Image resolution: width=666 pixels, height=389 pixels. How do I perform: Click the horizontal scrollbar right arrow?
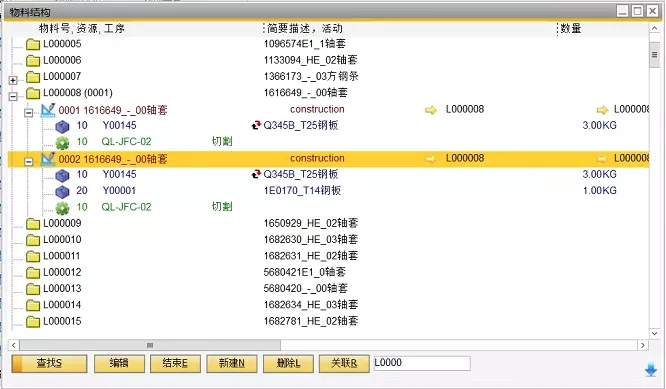[643, 345]
